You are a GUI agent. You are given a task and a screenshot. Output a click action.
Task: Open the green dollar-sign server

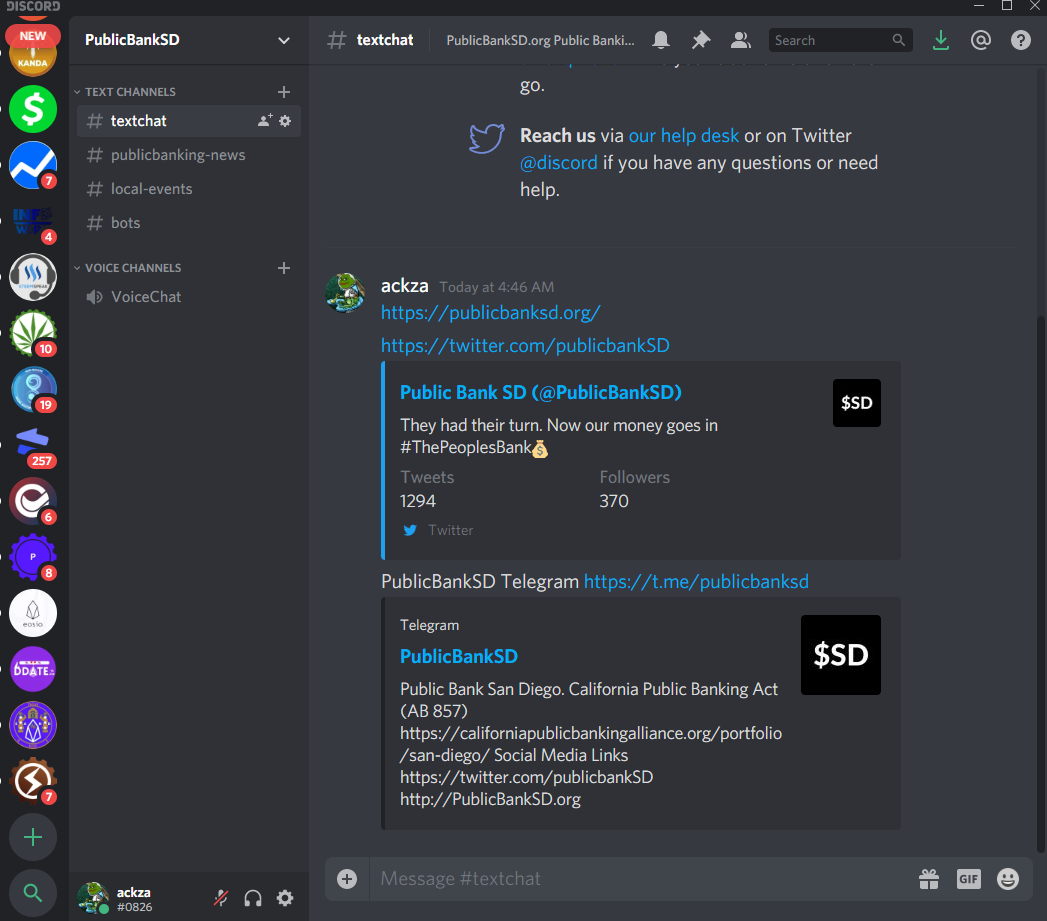tap(33, 109)
